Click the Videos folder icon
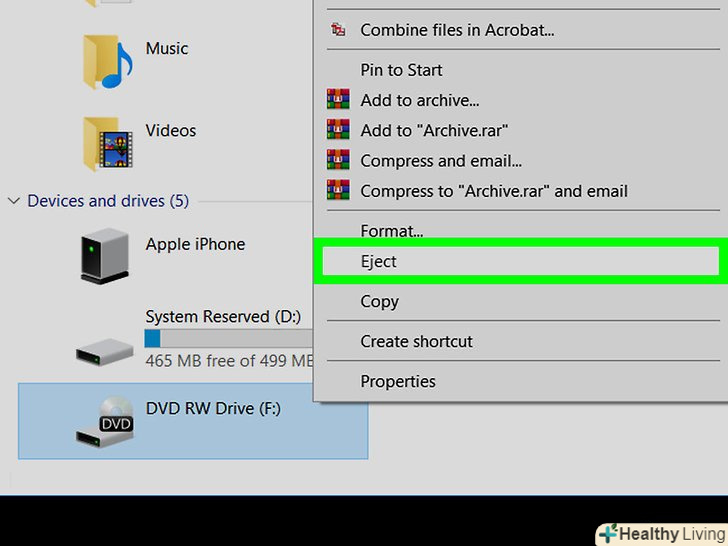Image resolution: width=728 pixels, height=546 pixels. tap(108, 144)
